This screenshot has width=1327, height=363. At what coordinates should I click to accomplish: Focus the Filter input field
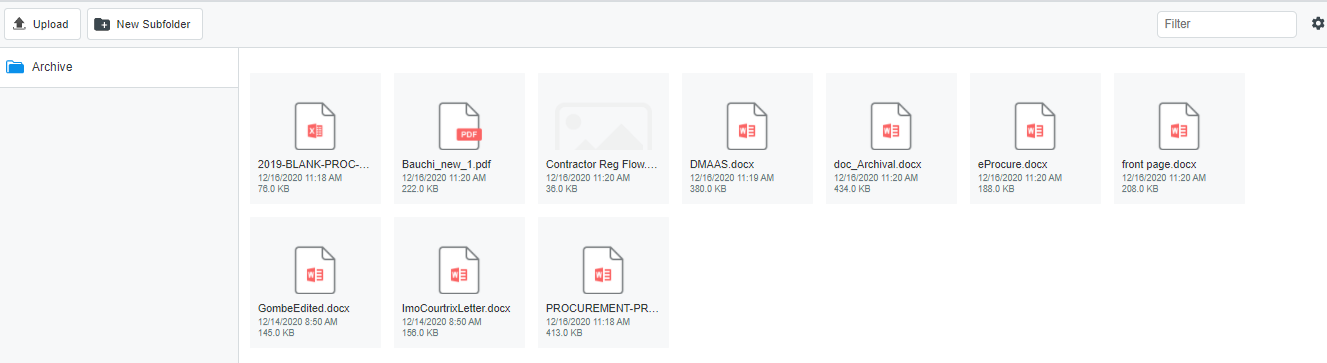point(1226,24)
